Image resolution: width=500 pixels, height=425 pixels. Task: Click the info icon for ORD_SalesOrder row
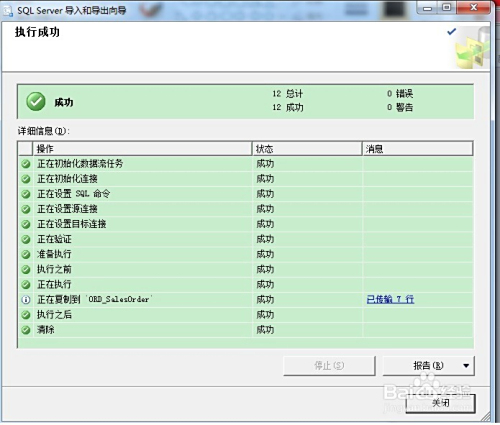[x=26, y=300]
